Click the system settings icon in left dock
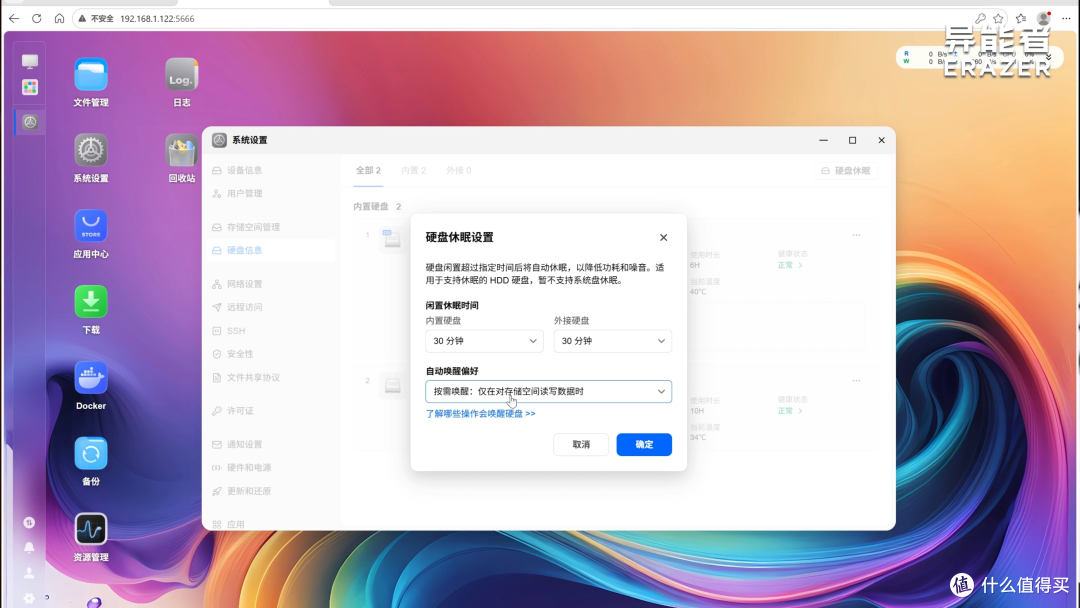The width and height of the screenshot is (1080, 608). pos(30,123)
